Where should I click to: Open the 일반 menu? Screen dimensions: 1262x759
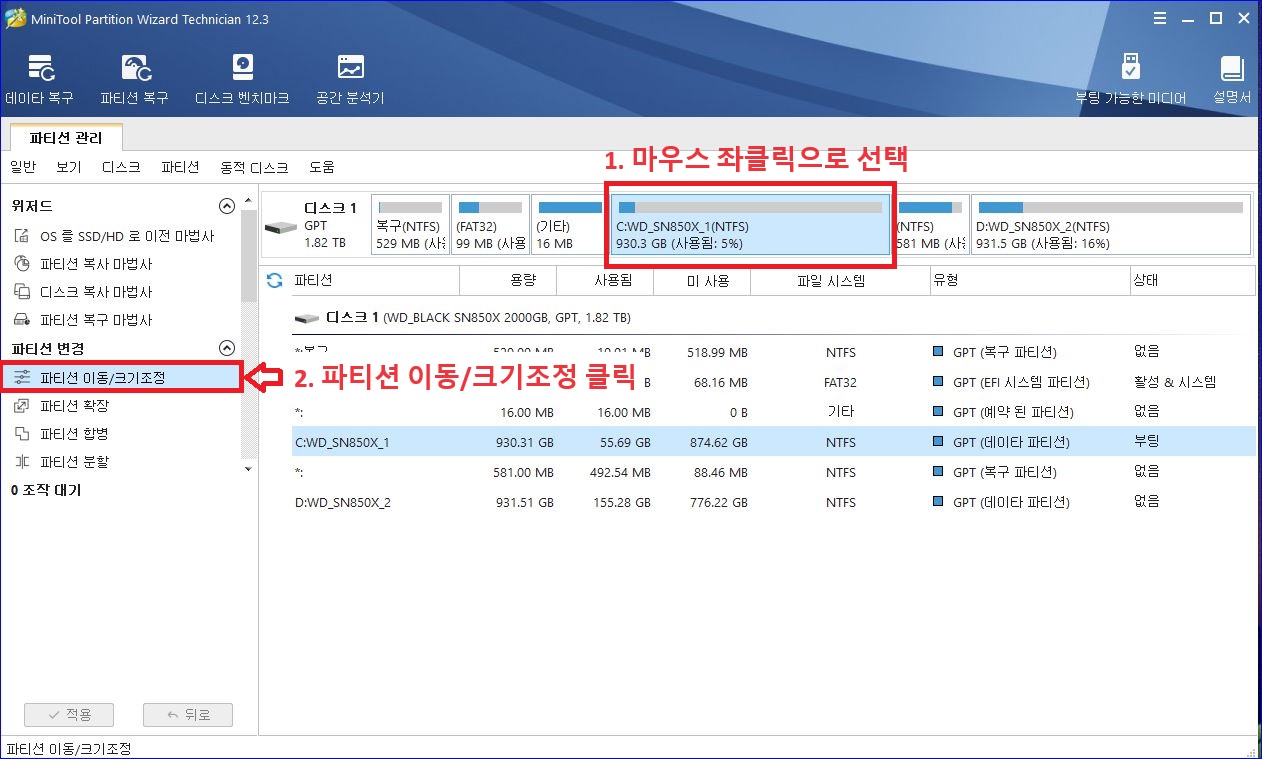pos(23,167)
